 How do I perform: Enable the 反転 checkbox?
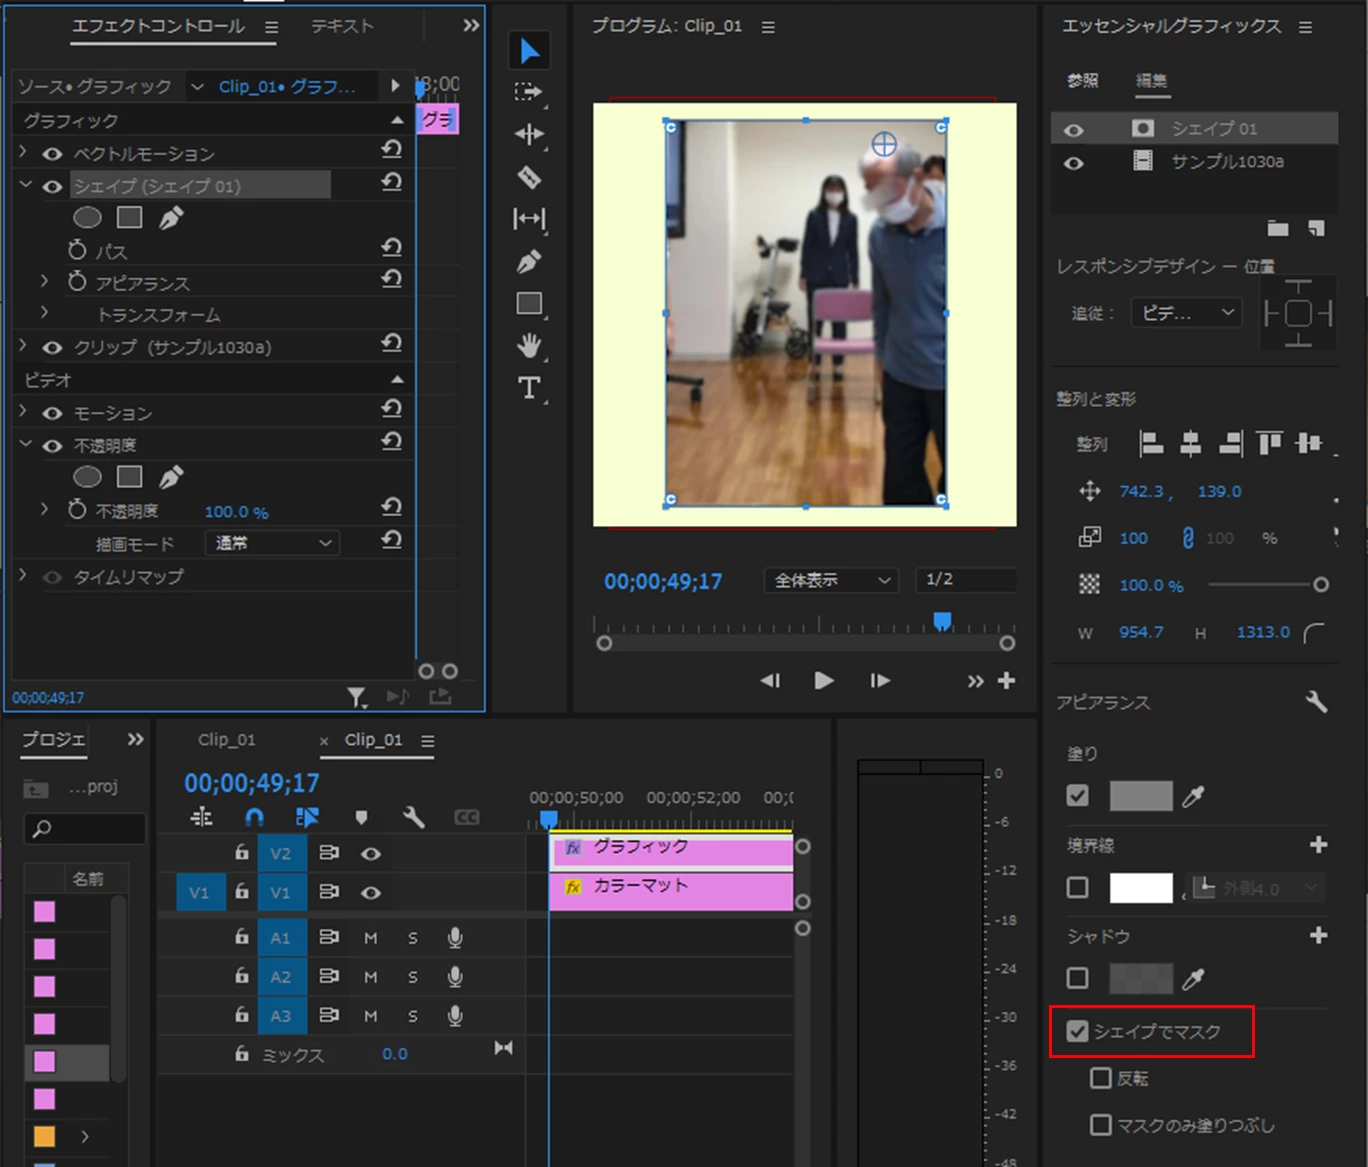[x=1101, y=1078]
